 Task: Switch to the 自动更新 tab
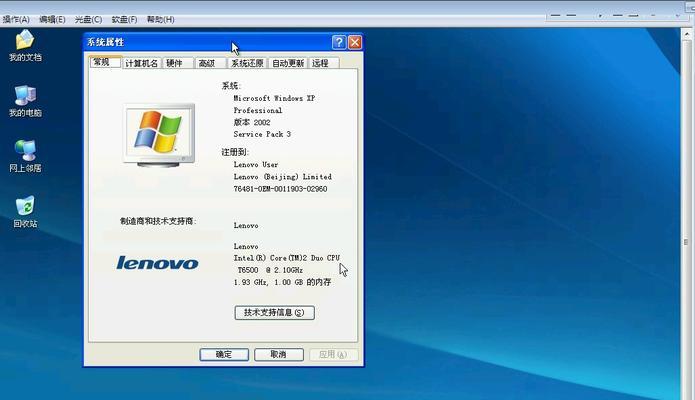tap(288, 63)
